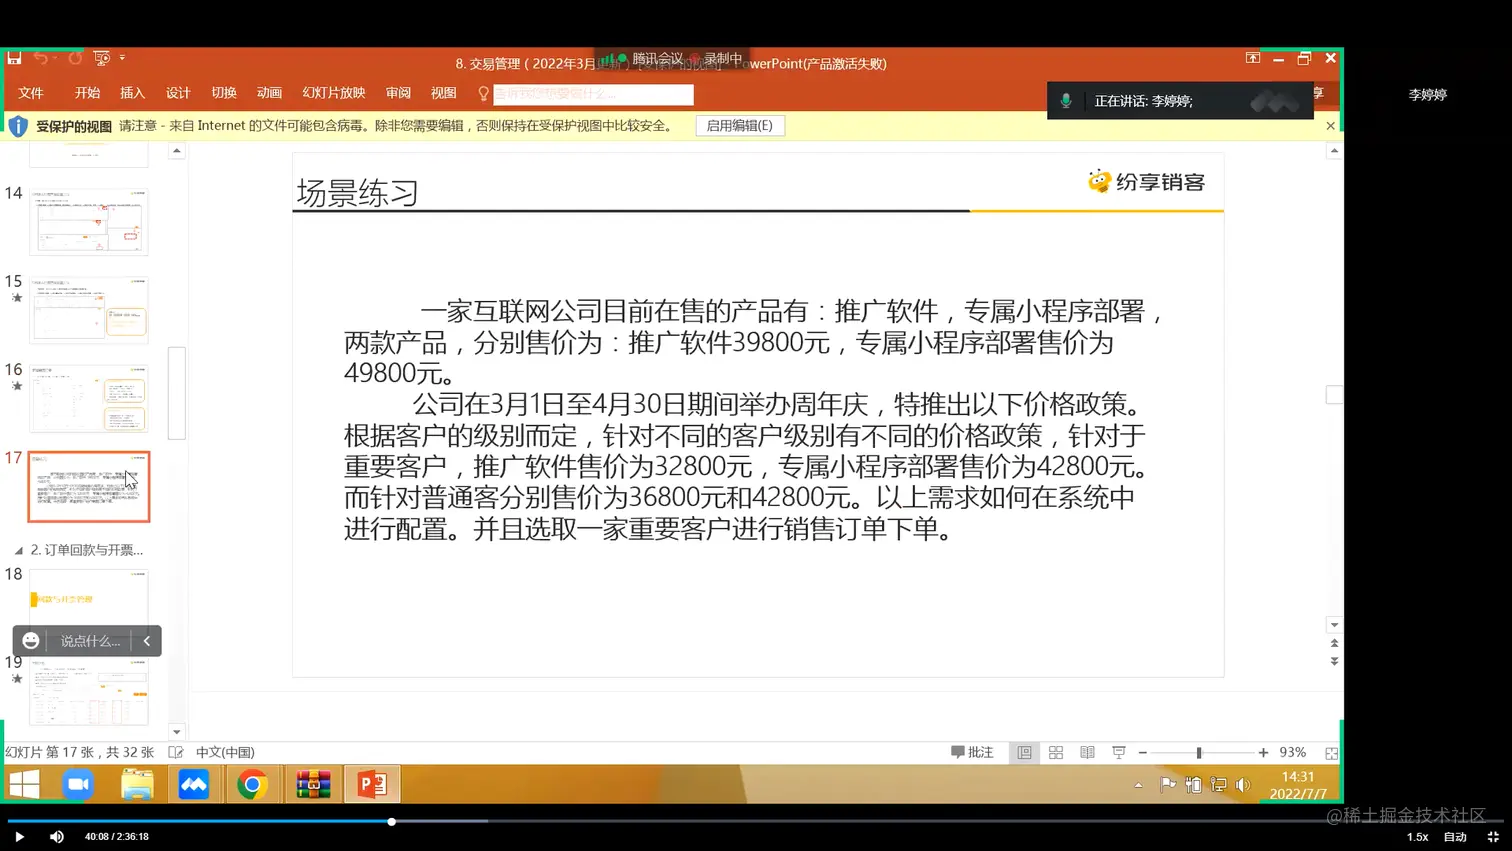Go to previous slide double-arrow
The image size is (1512, 851).
[1334, 643]
